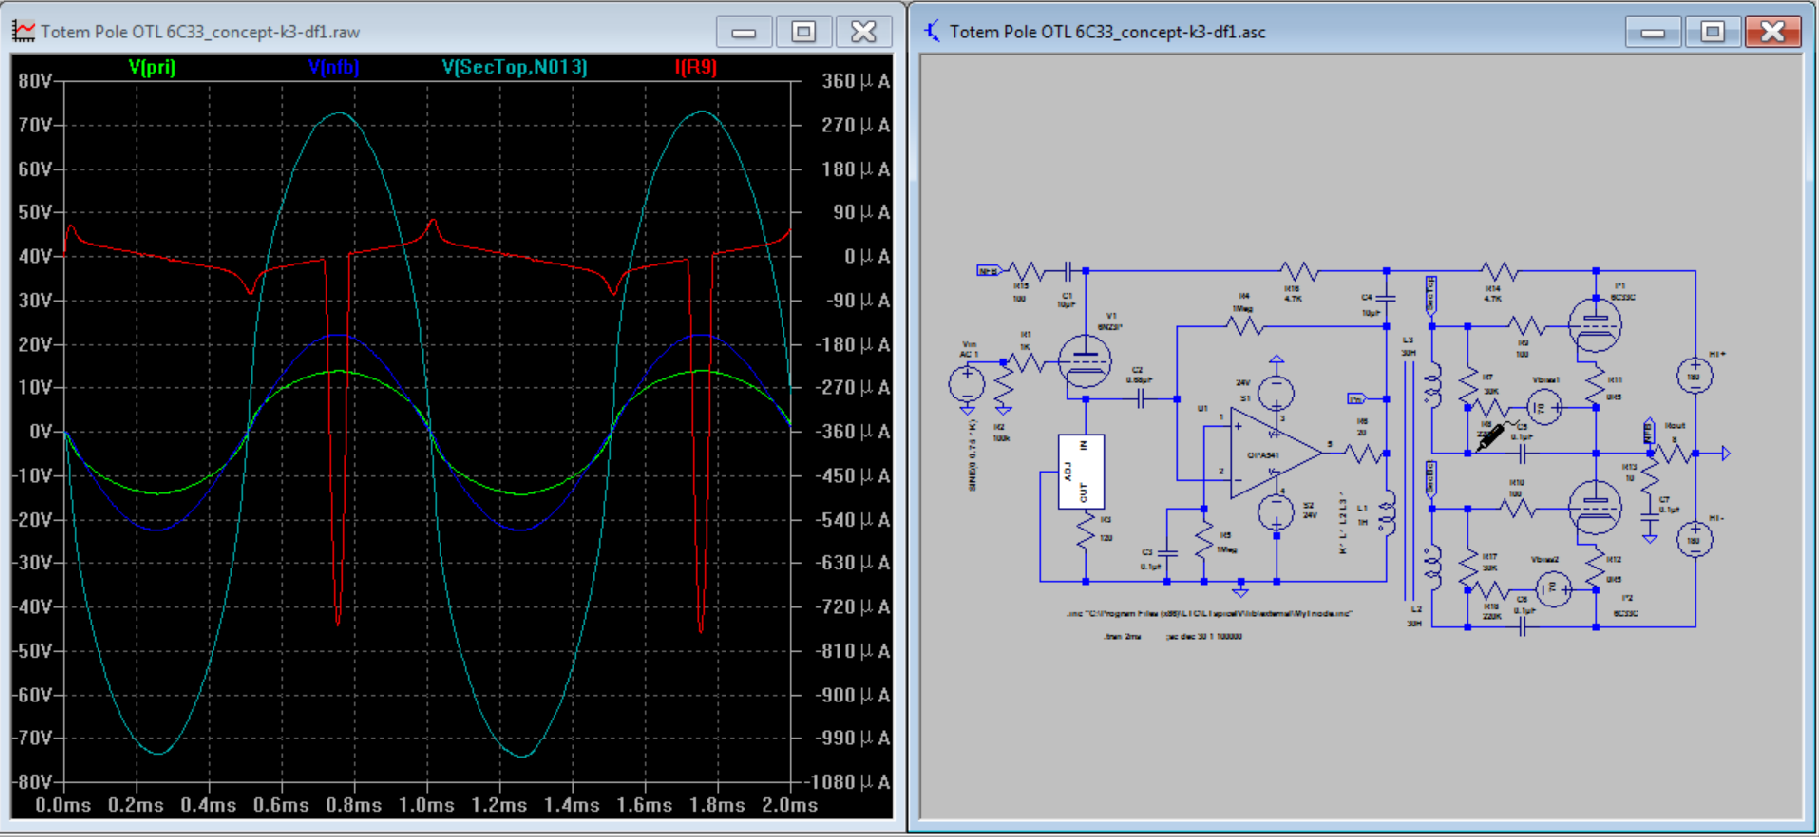
Task: Select the L3 upper secondary winding
Action: pos(1433,386)
